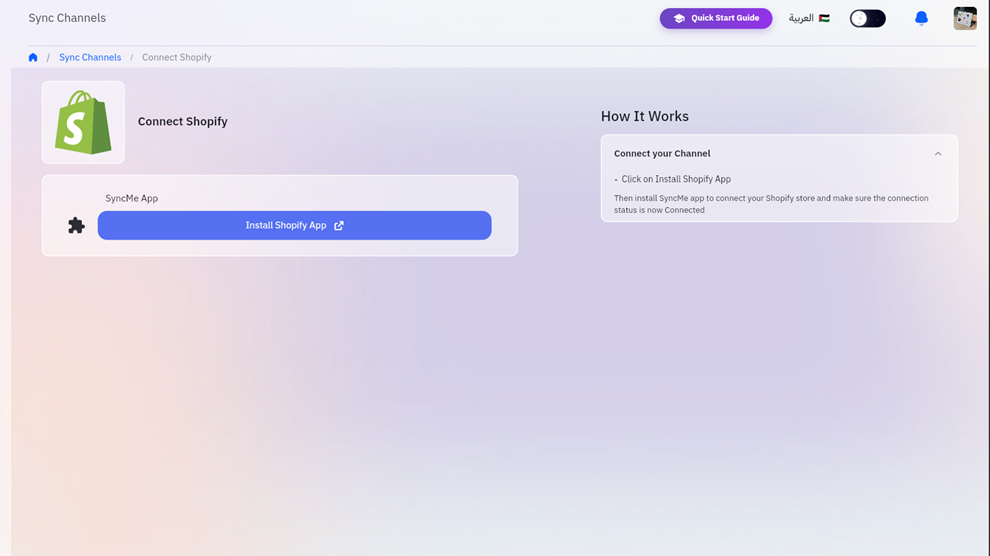Click the home icon in the breadcrumb
Viewport: 990px width, 556px height.
point(33,58)
